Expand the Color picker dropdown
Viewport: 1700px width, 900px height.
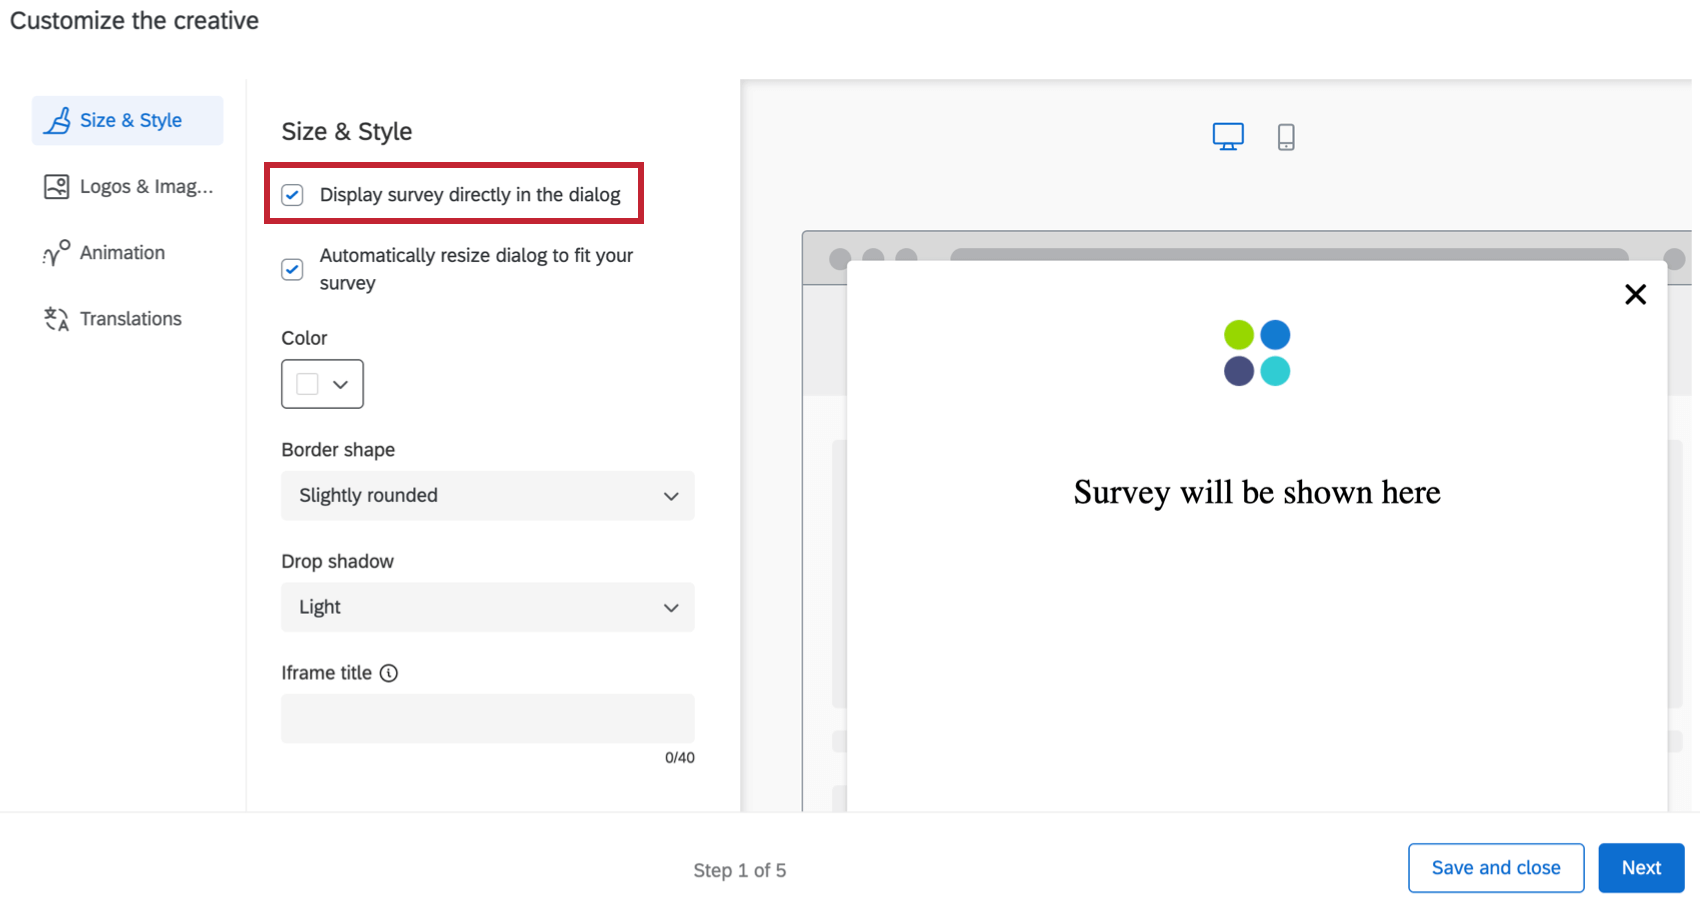tap(340, 384)
